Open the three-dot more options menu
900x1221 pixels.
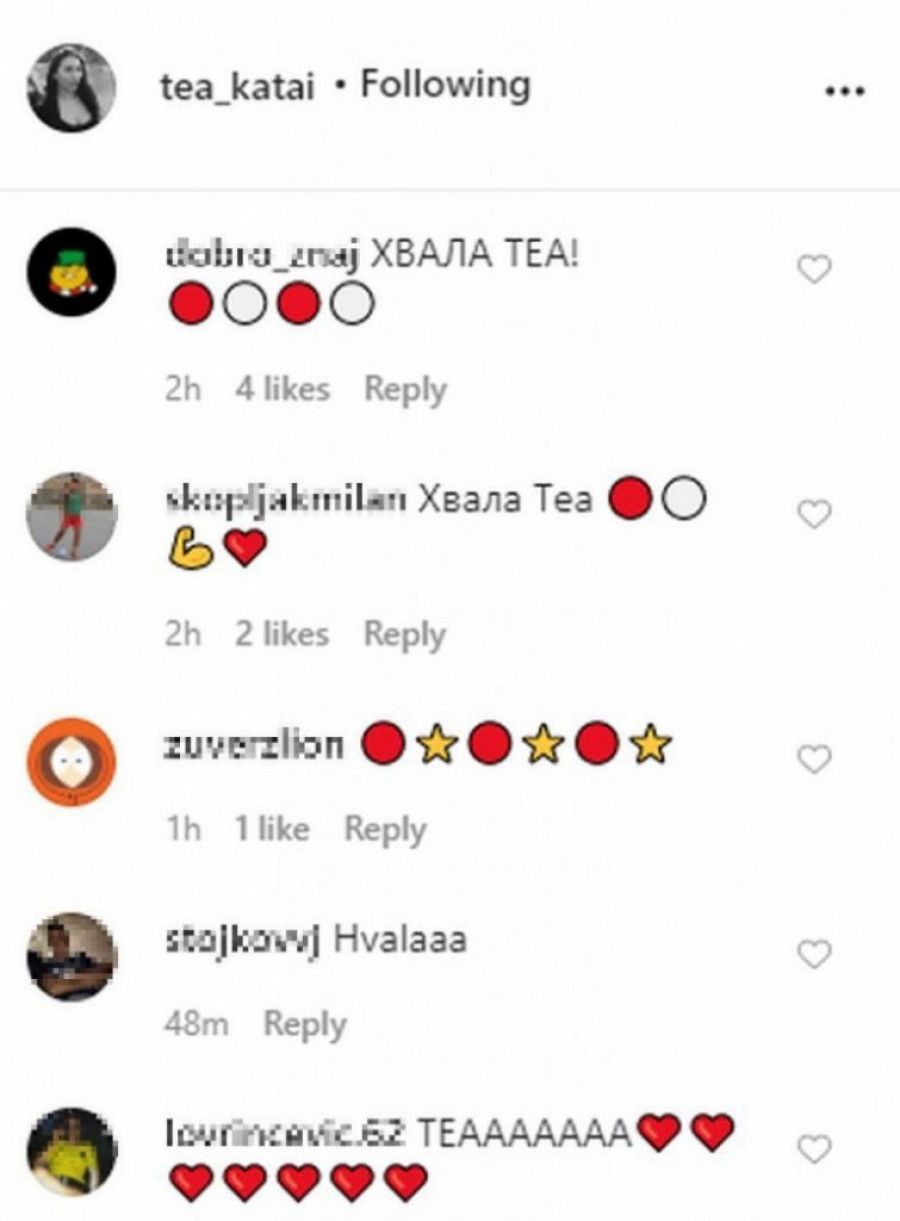coord(845,91)
